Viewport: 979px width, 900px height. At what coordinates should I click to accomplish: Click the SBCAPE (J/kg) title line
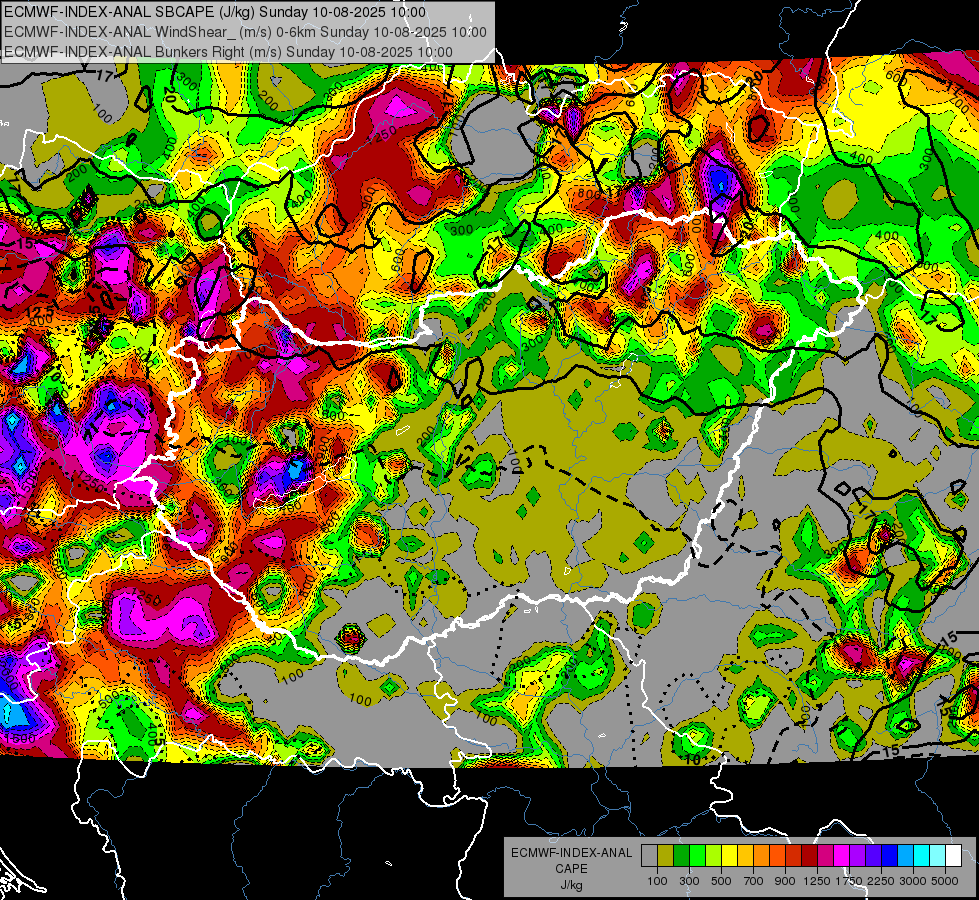215,12
